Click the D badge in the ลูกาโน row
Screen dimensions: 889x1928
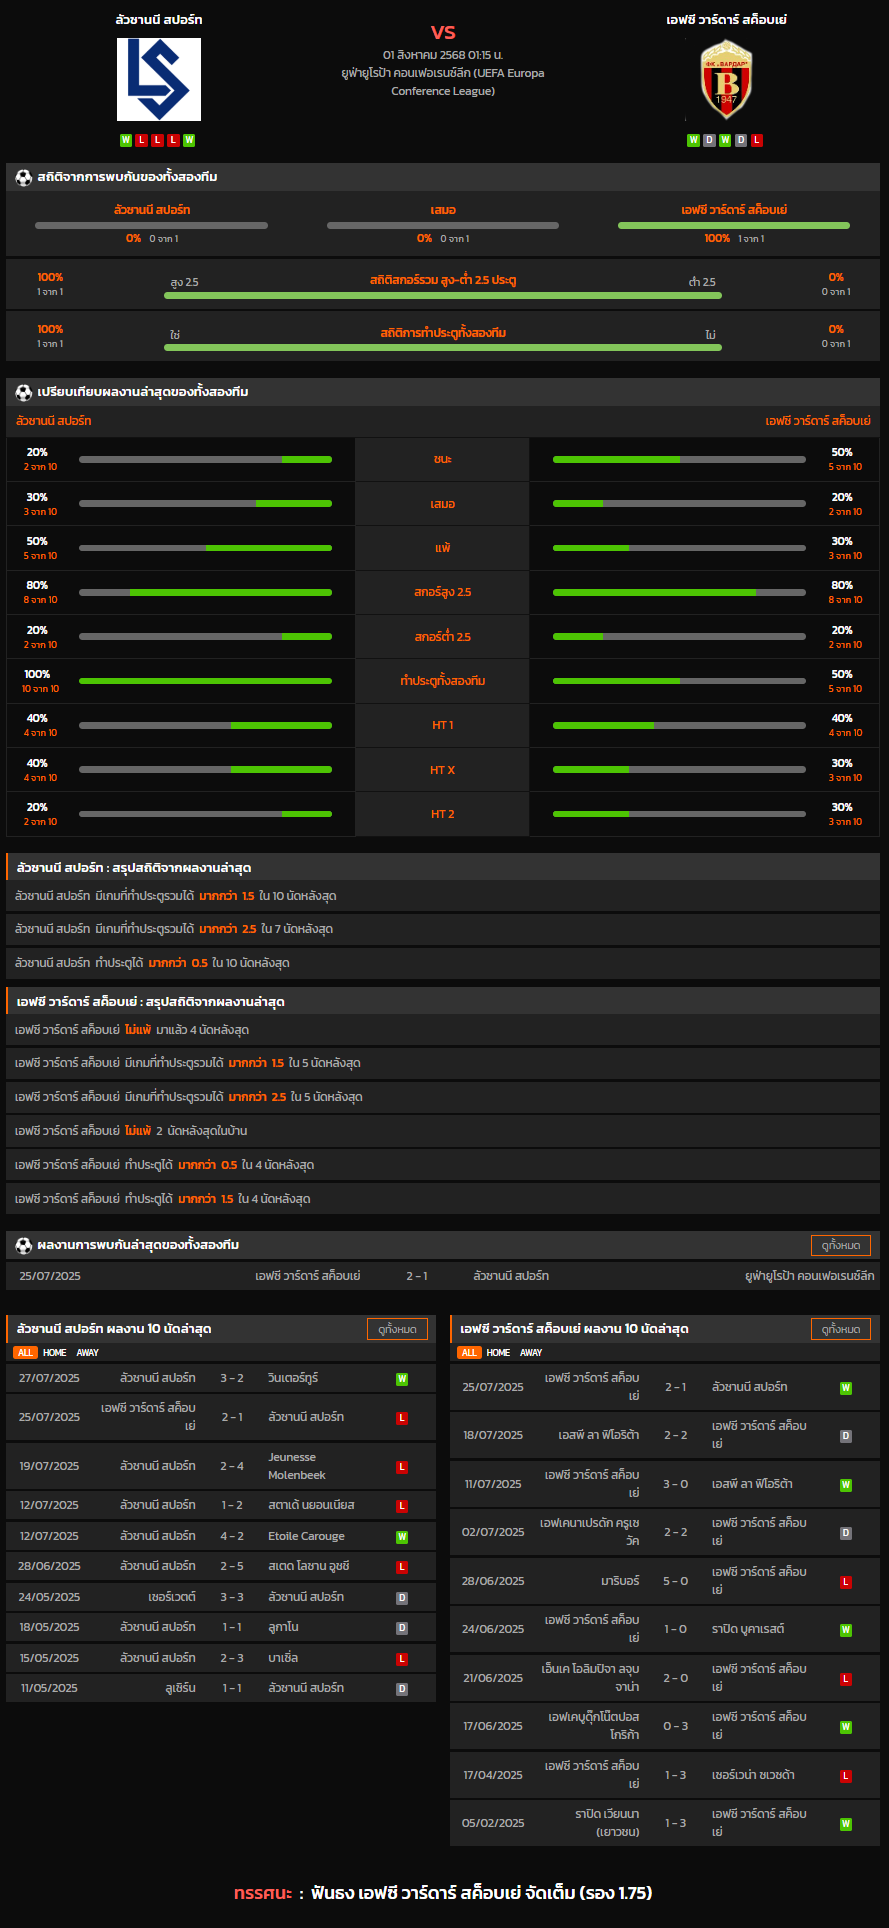pos(402,1628)
